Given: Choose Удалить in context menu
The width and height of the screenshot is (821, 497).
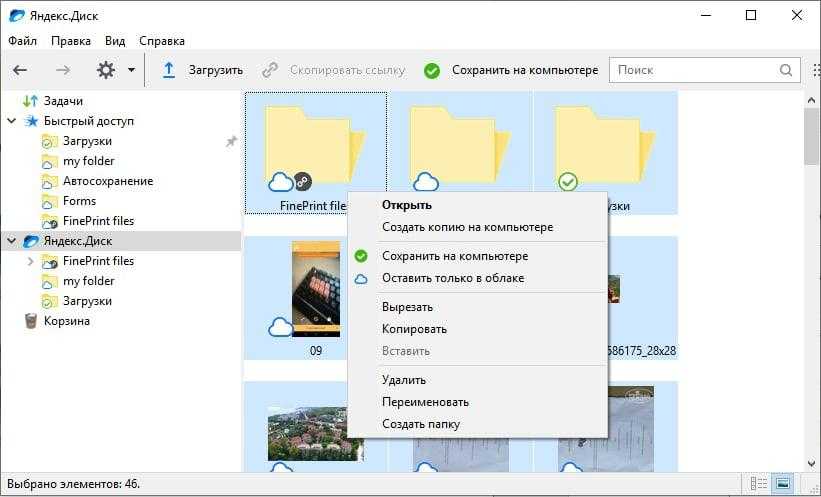Looking at the screenshot, I should click(x=477, y=380).
